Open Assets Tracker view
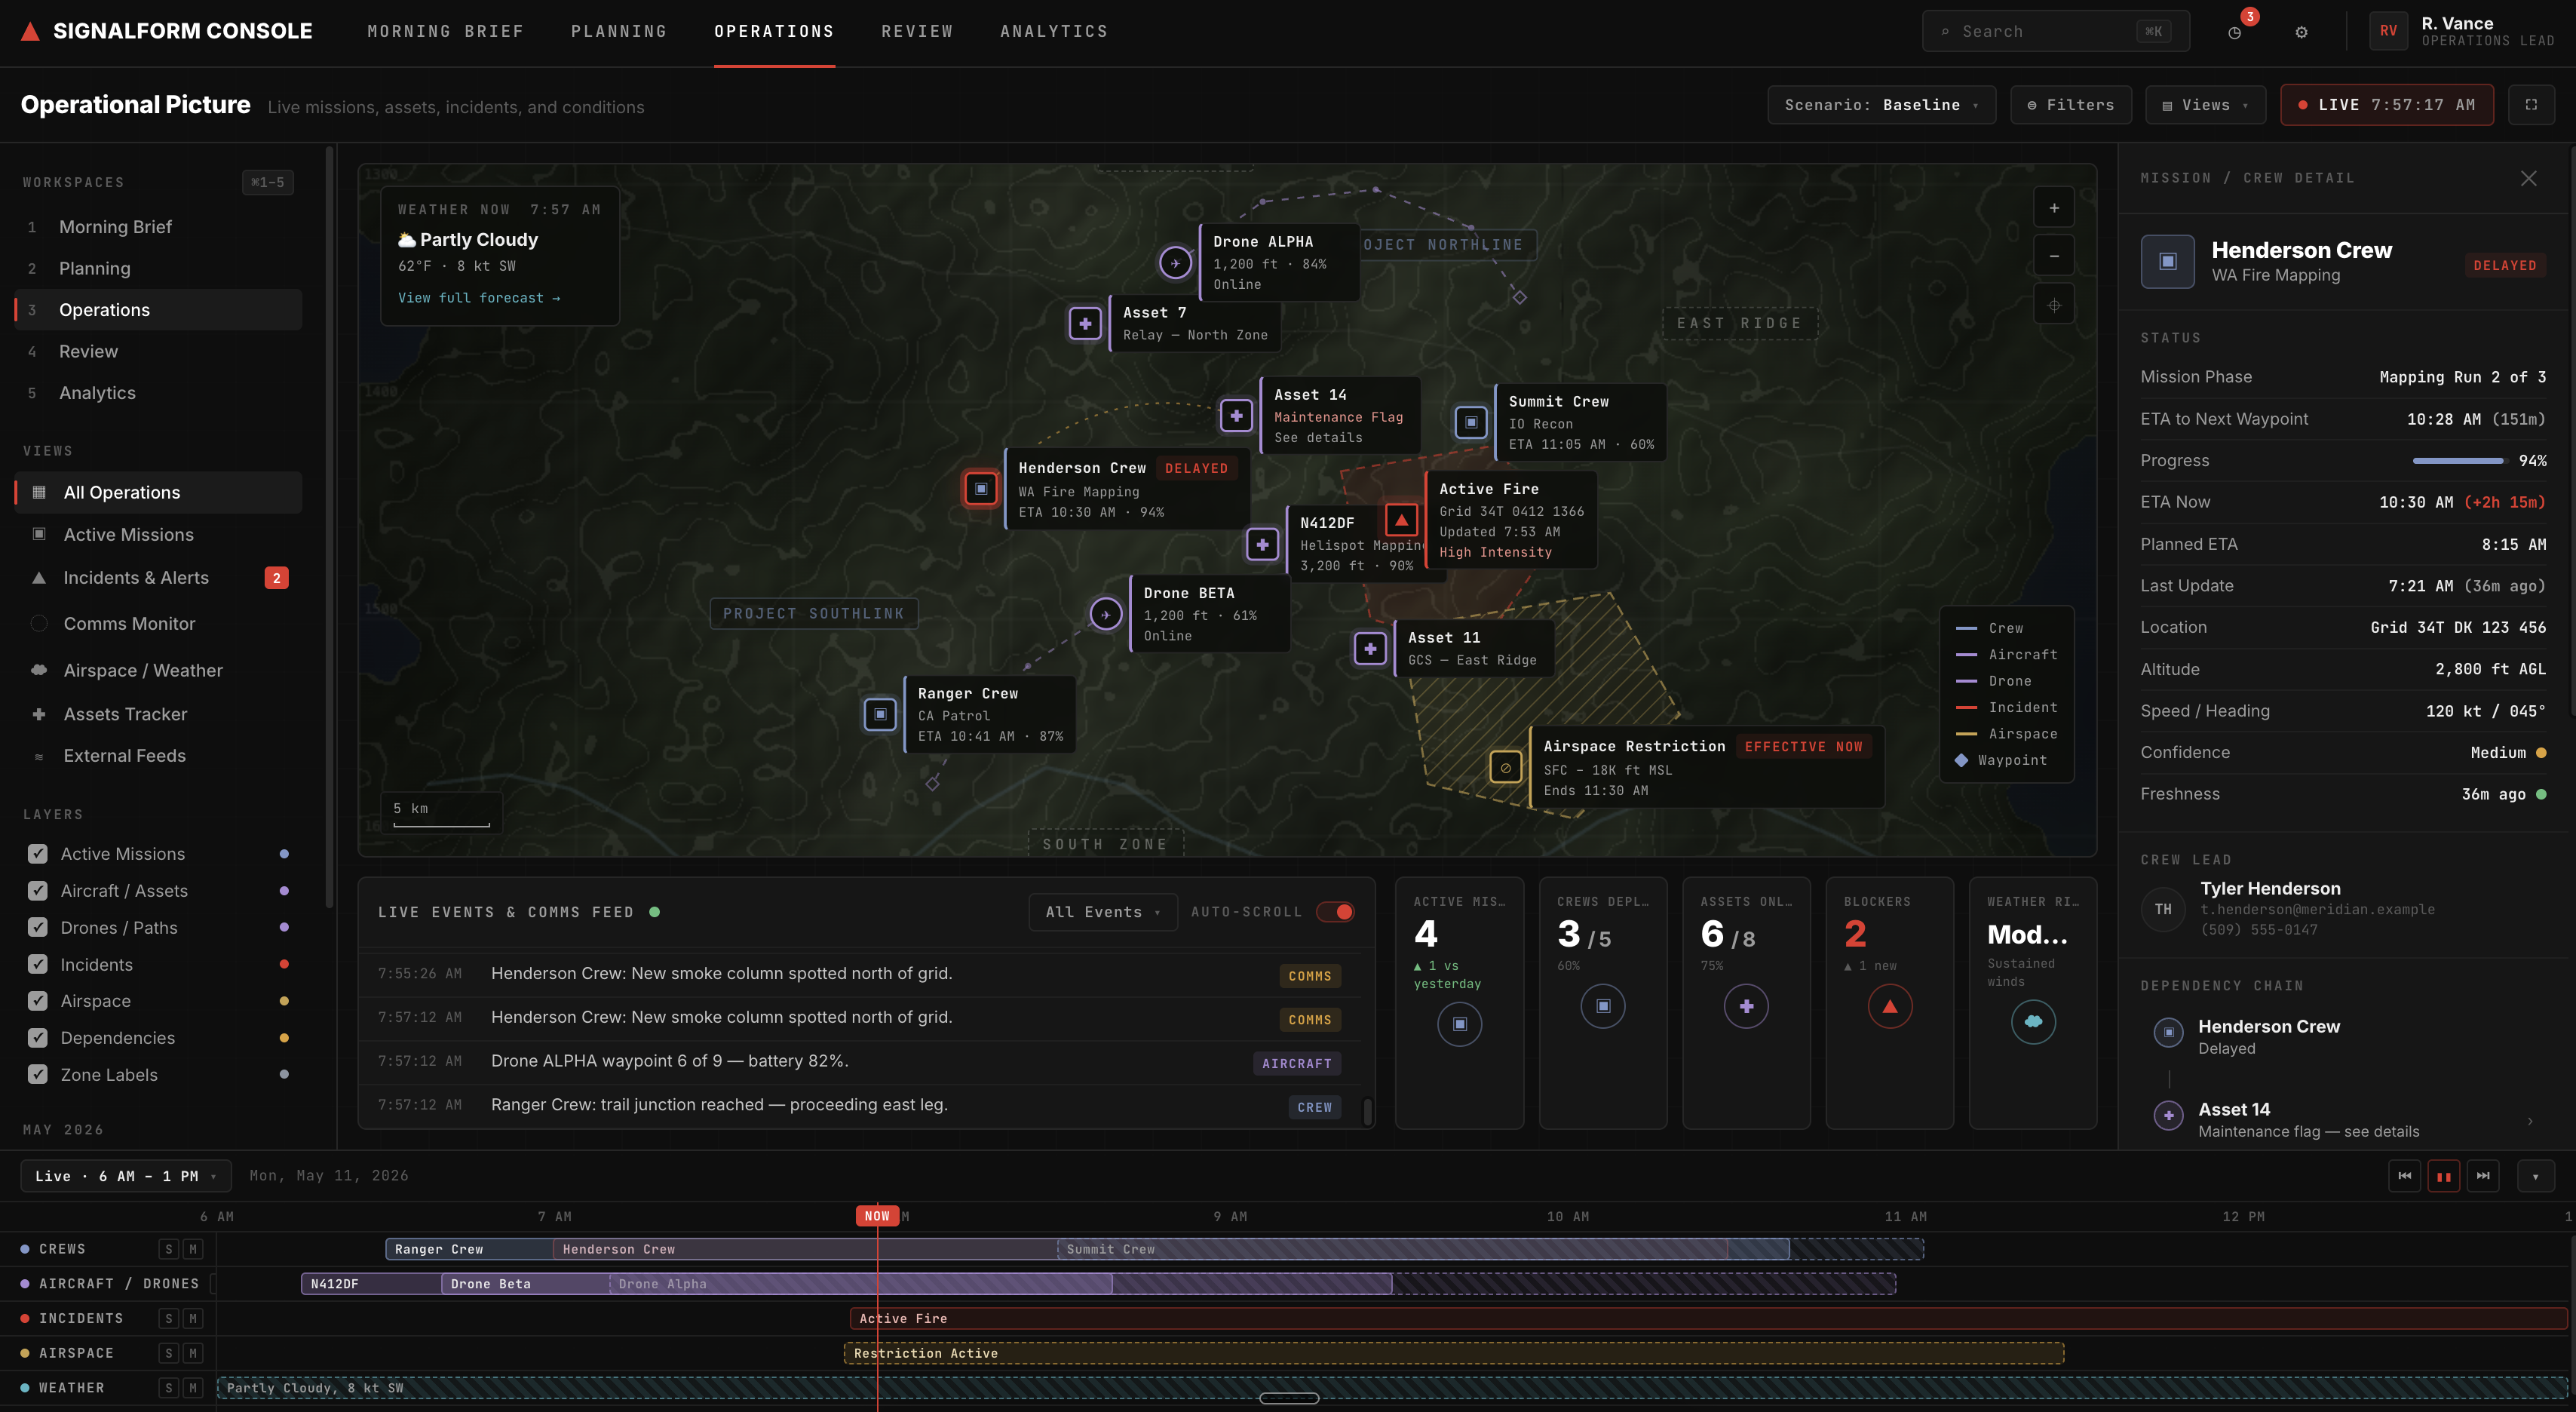The image size is (2576, 1412). pos(158,714)
